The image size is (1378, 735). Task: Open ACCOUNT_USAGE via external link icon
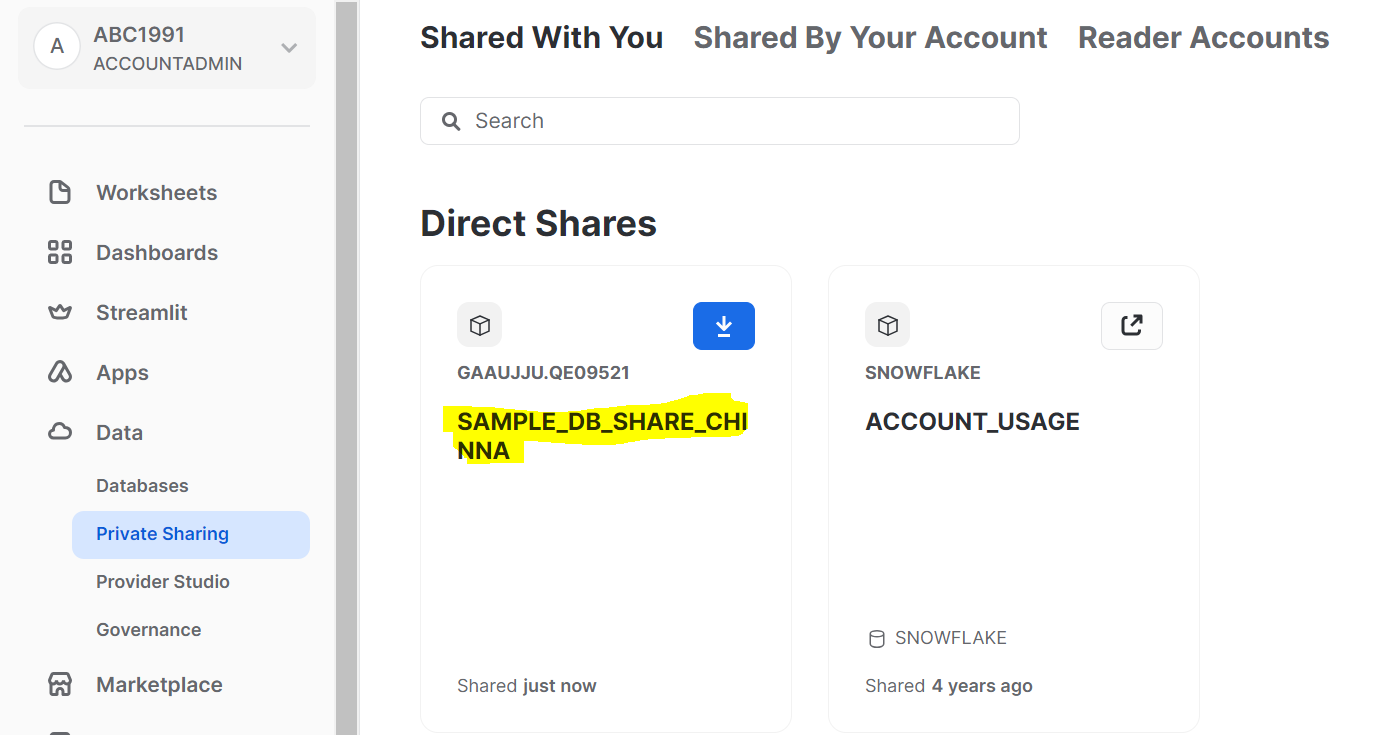pyautogui.click(x=1131, y=326)
